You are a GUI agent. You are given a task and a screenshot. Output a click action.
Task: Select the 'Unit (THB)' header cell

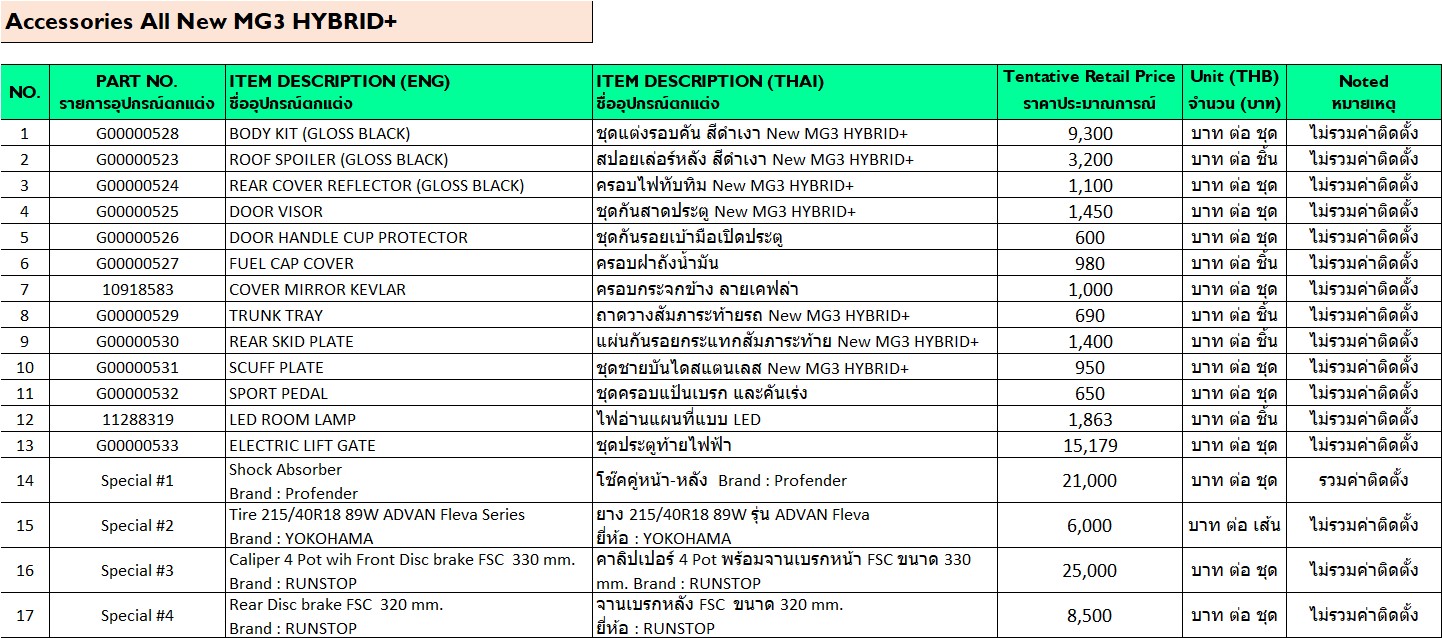pos(1234,92)
